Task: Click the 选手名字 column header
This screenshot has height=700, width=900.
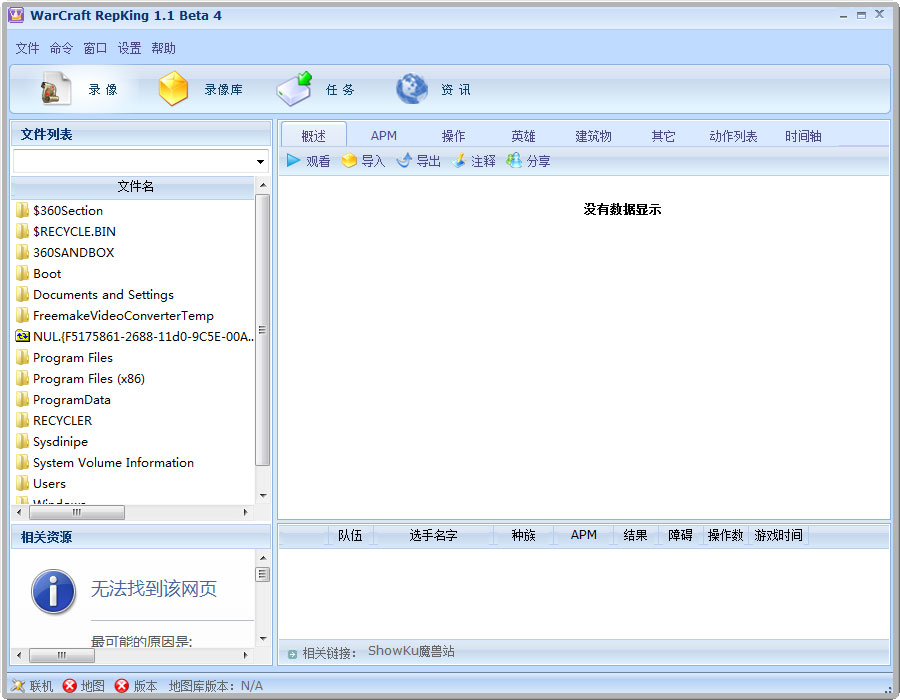Action: [x=433, y=535]
